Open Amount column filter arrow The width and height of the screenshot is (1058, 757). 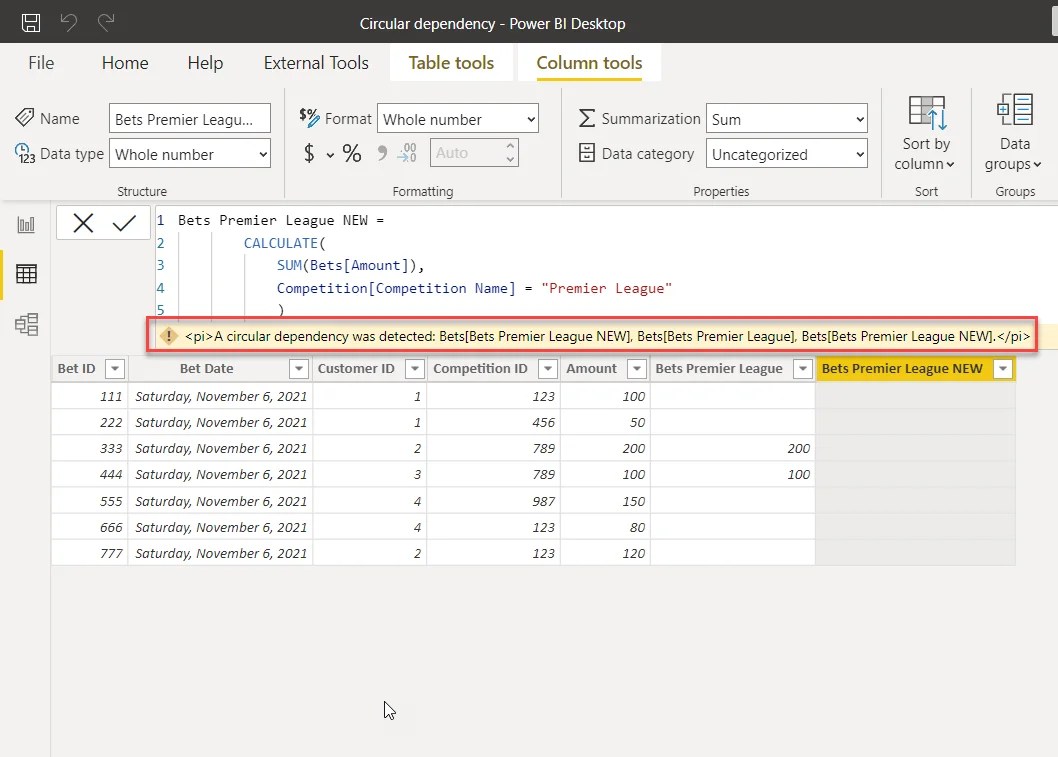pyautogui.click(x=636, y=369)
